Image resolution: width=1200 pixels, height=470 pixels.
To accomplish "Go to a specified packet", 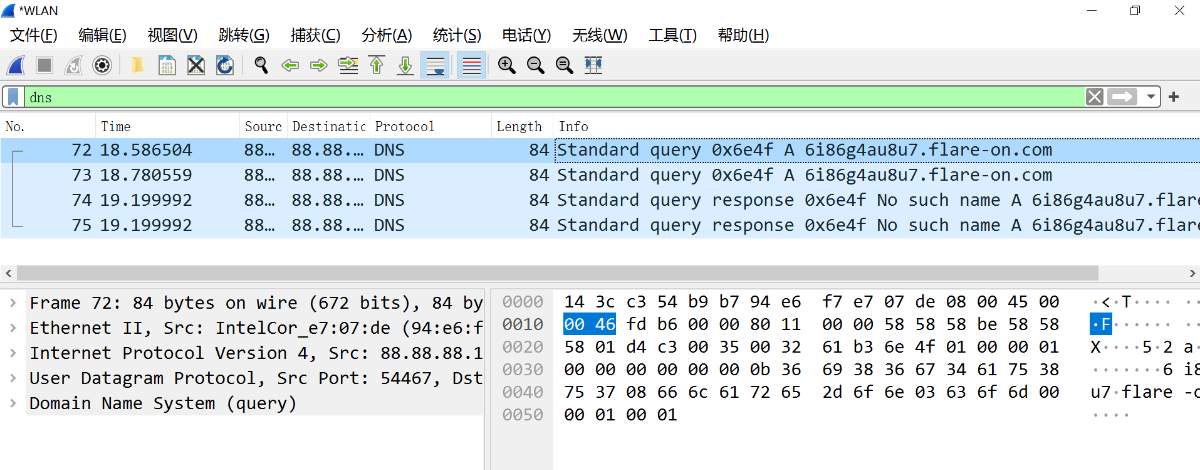I will (348, 66).
